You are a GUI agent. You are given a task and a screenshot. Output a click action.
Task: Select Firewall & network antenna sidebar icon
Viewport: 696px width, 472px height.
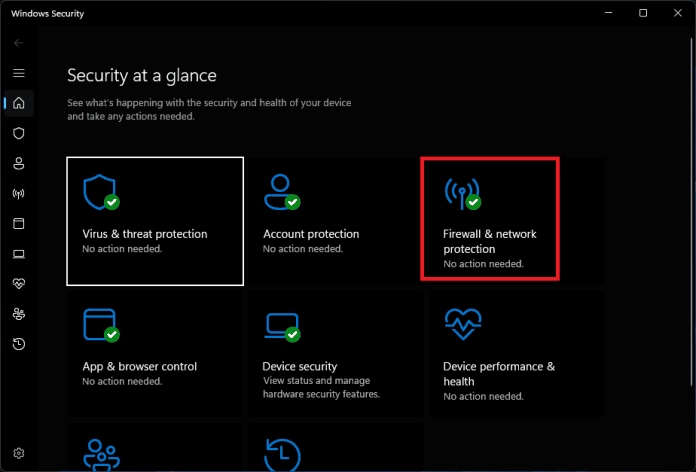(x=18, y=193)
